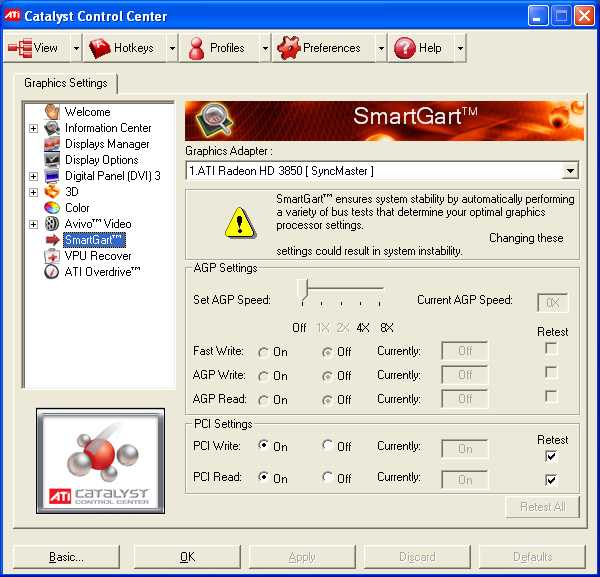This screenshot has width=600, height=577.
Task: Click the View toolbar icon
Action: (x=20, y=48)
